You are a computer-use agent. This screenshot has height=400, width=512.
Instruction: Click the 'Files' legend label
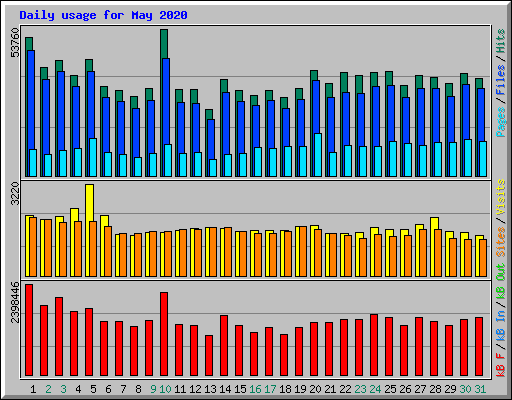501,80
